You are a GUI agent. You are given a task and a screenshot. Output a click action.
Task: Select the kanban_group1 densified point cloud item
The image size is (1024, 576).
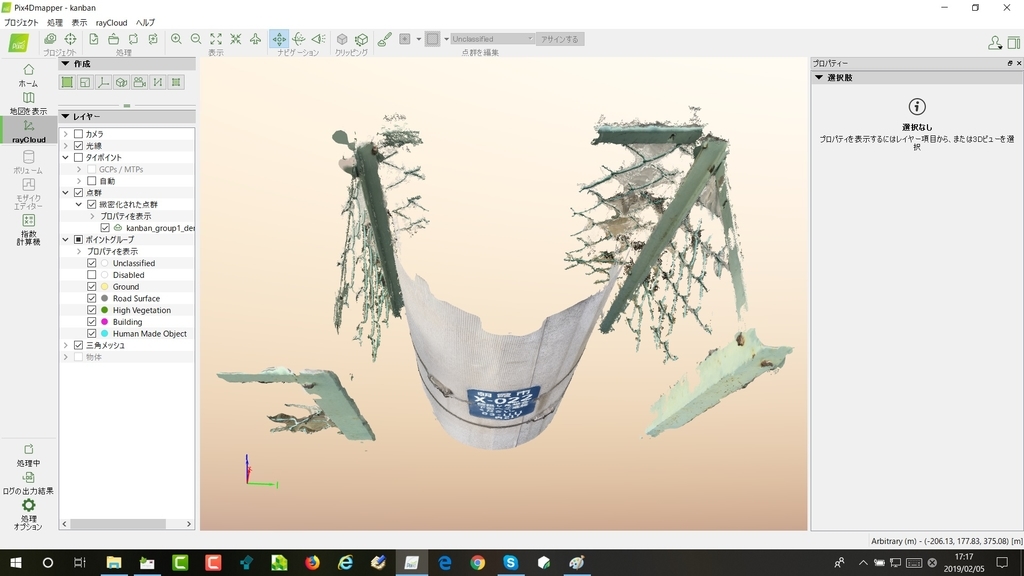pos(160,228)
